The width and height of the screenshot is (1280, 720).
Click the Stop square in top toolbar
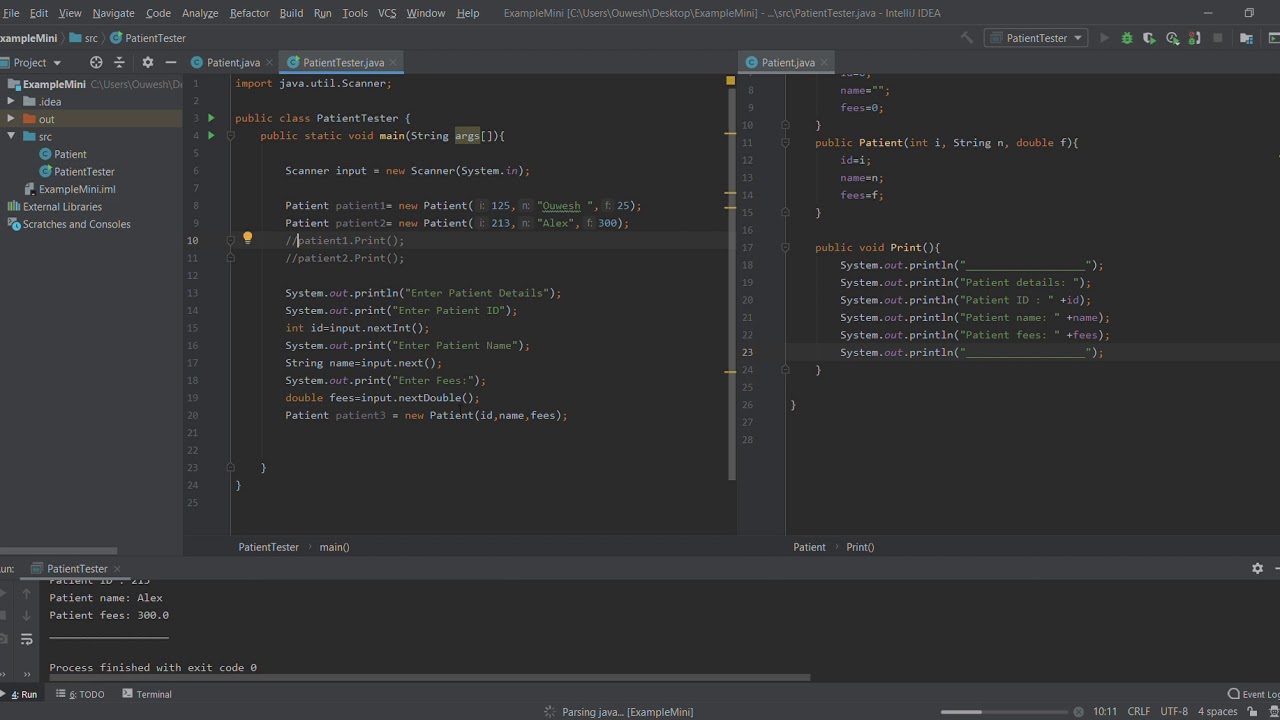(1218, 38)
